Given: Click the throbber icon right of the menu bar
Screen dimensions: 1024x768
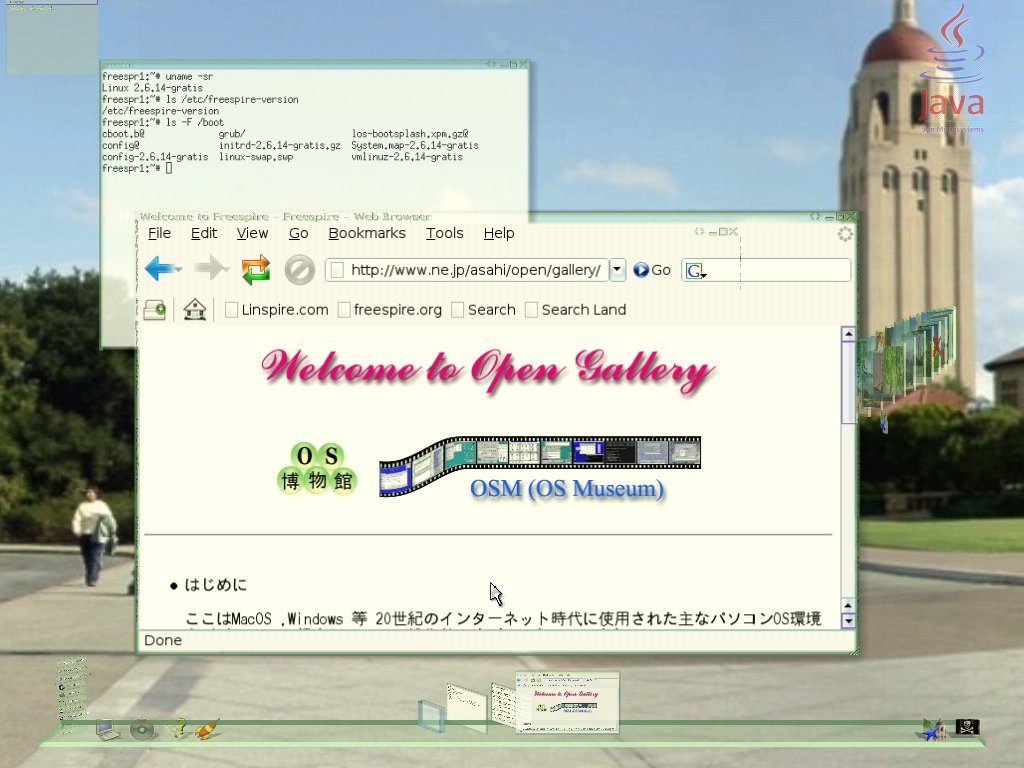Looking at the screenshot, I should (845, 234).
